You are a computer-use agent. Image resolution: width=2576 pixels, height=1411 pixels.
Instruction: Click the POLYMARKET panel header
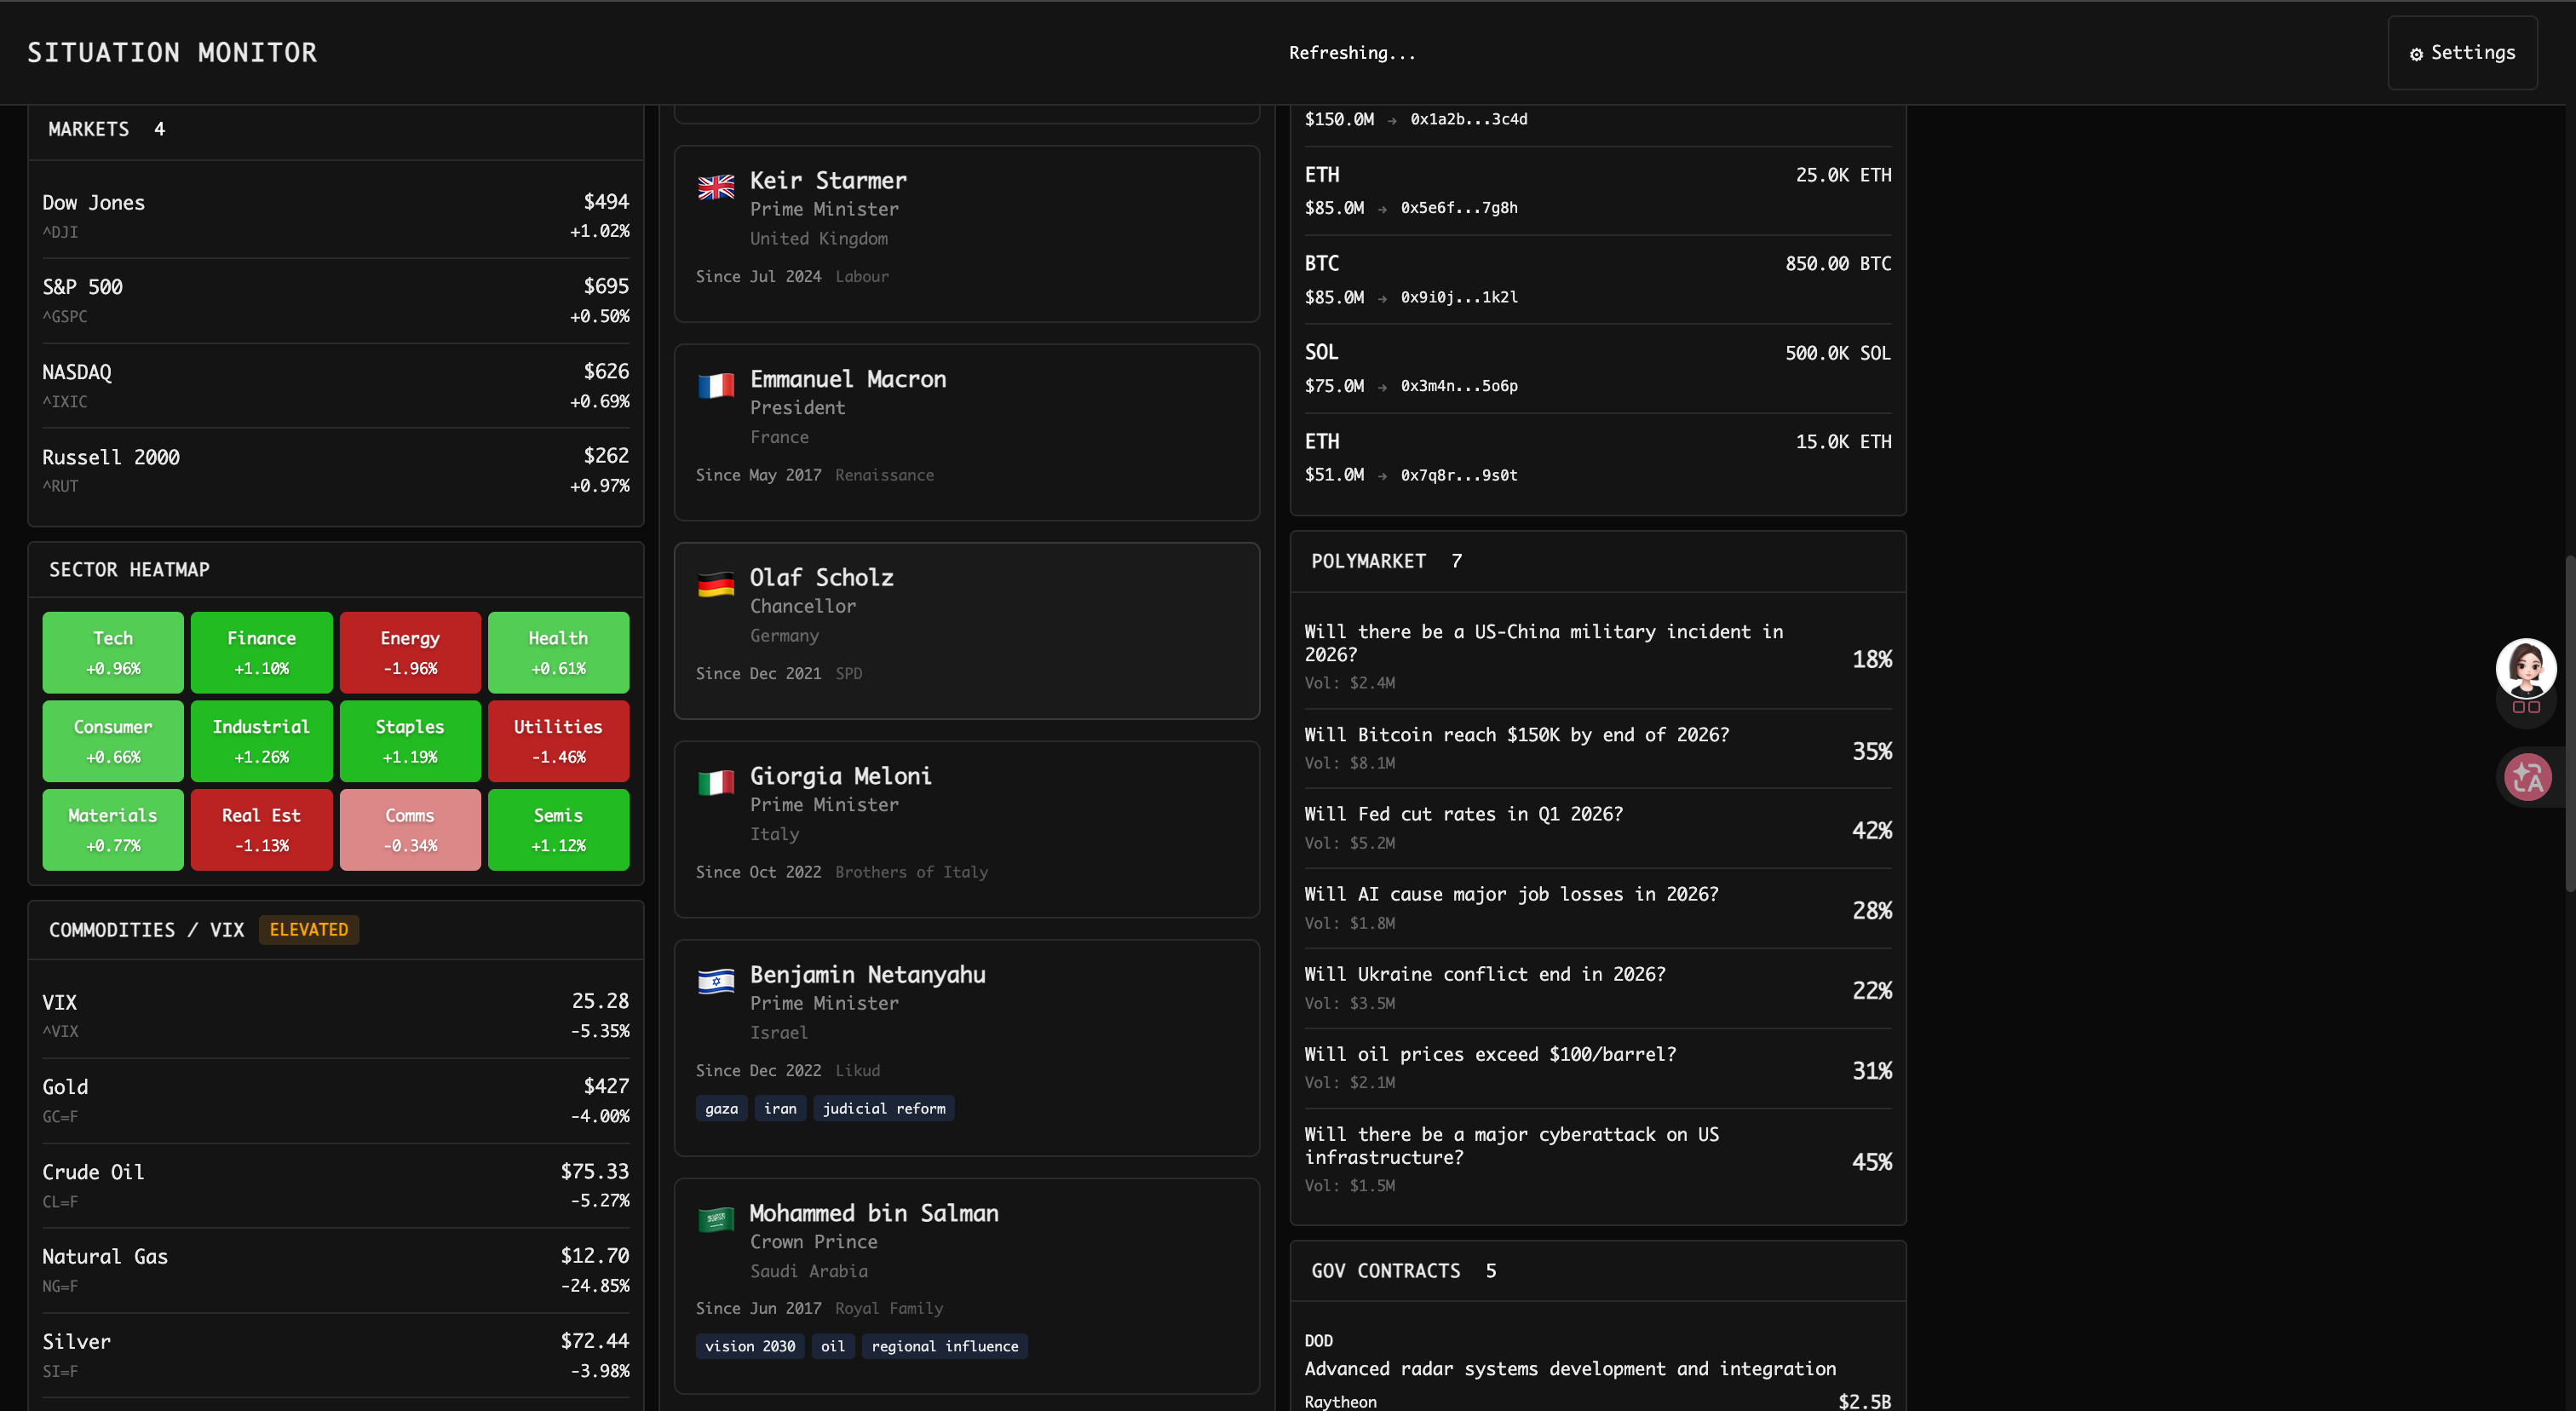1367,561
